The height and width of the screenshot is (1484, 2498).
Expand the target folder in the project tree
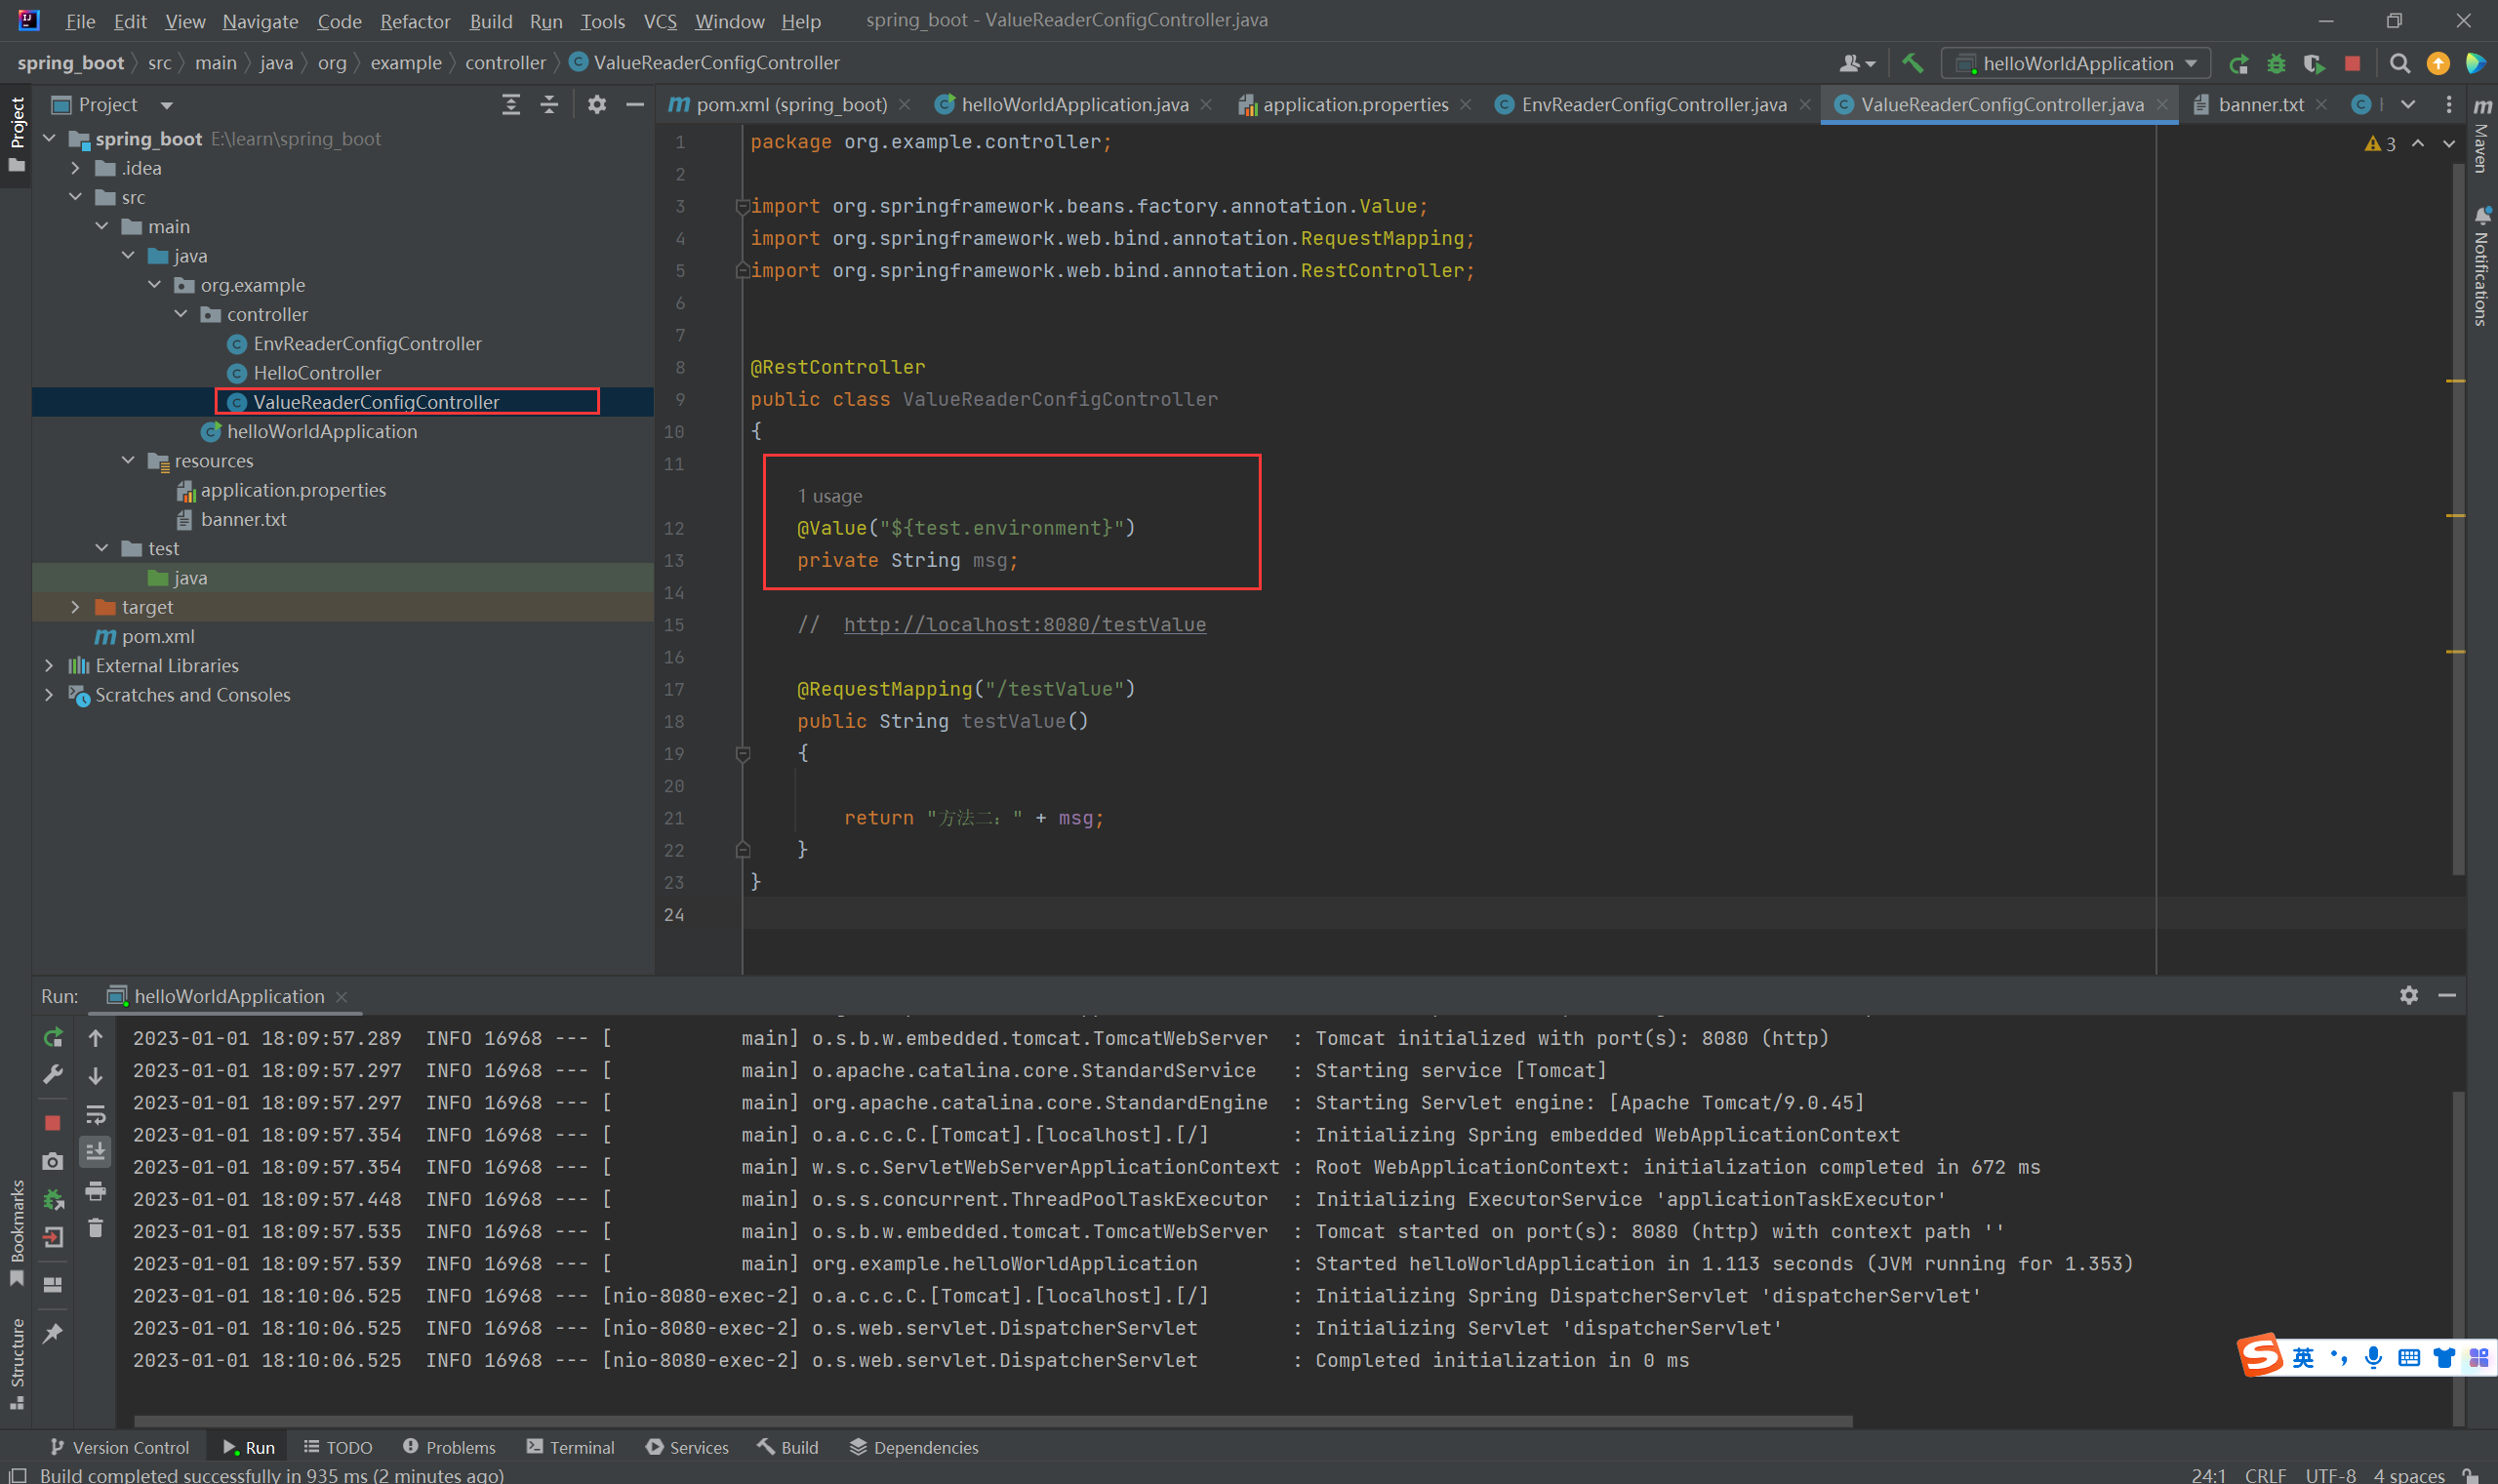[x=75, y=607]
